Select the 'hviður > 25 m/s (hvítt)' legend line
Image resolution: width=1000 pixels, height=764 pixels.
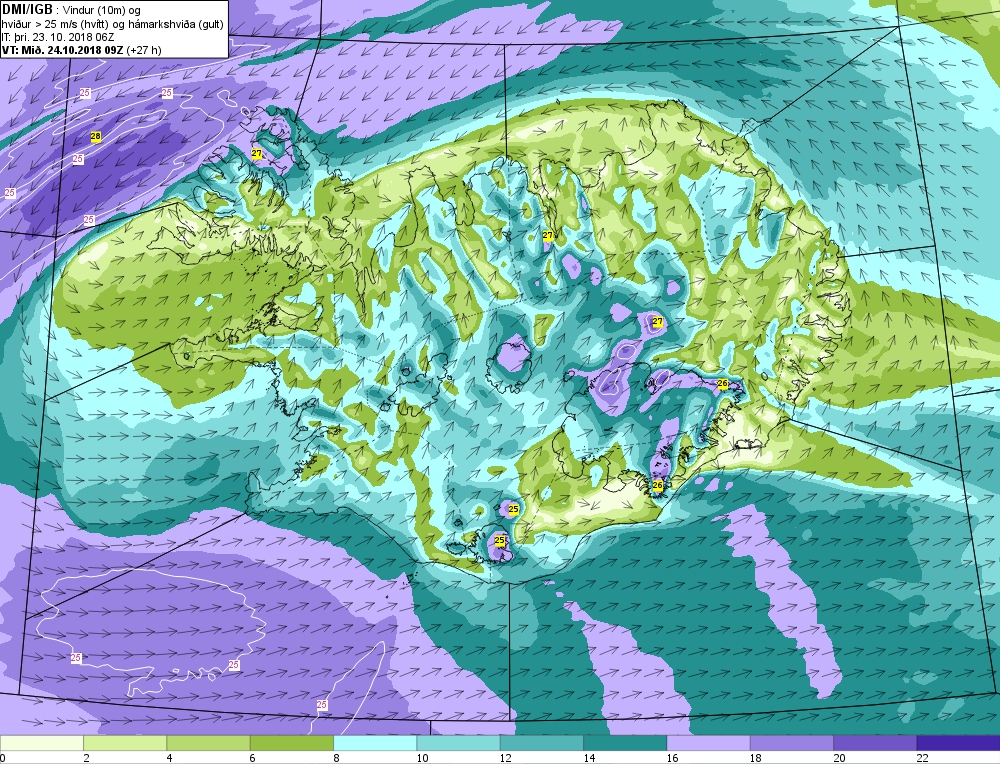click(55, 24)
